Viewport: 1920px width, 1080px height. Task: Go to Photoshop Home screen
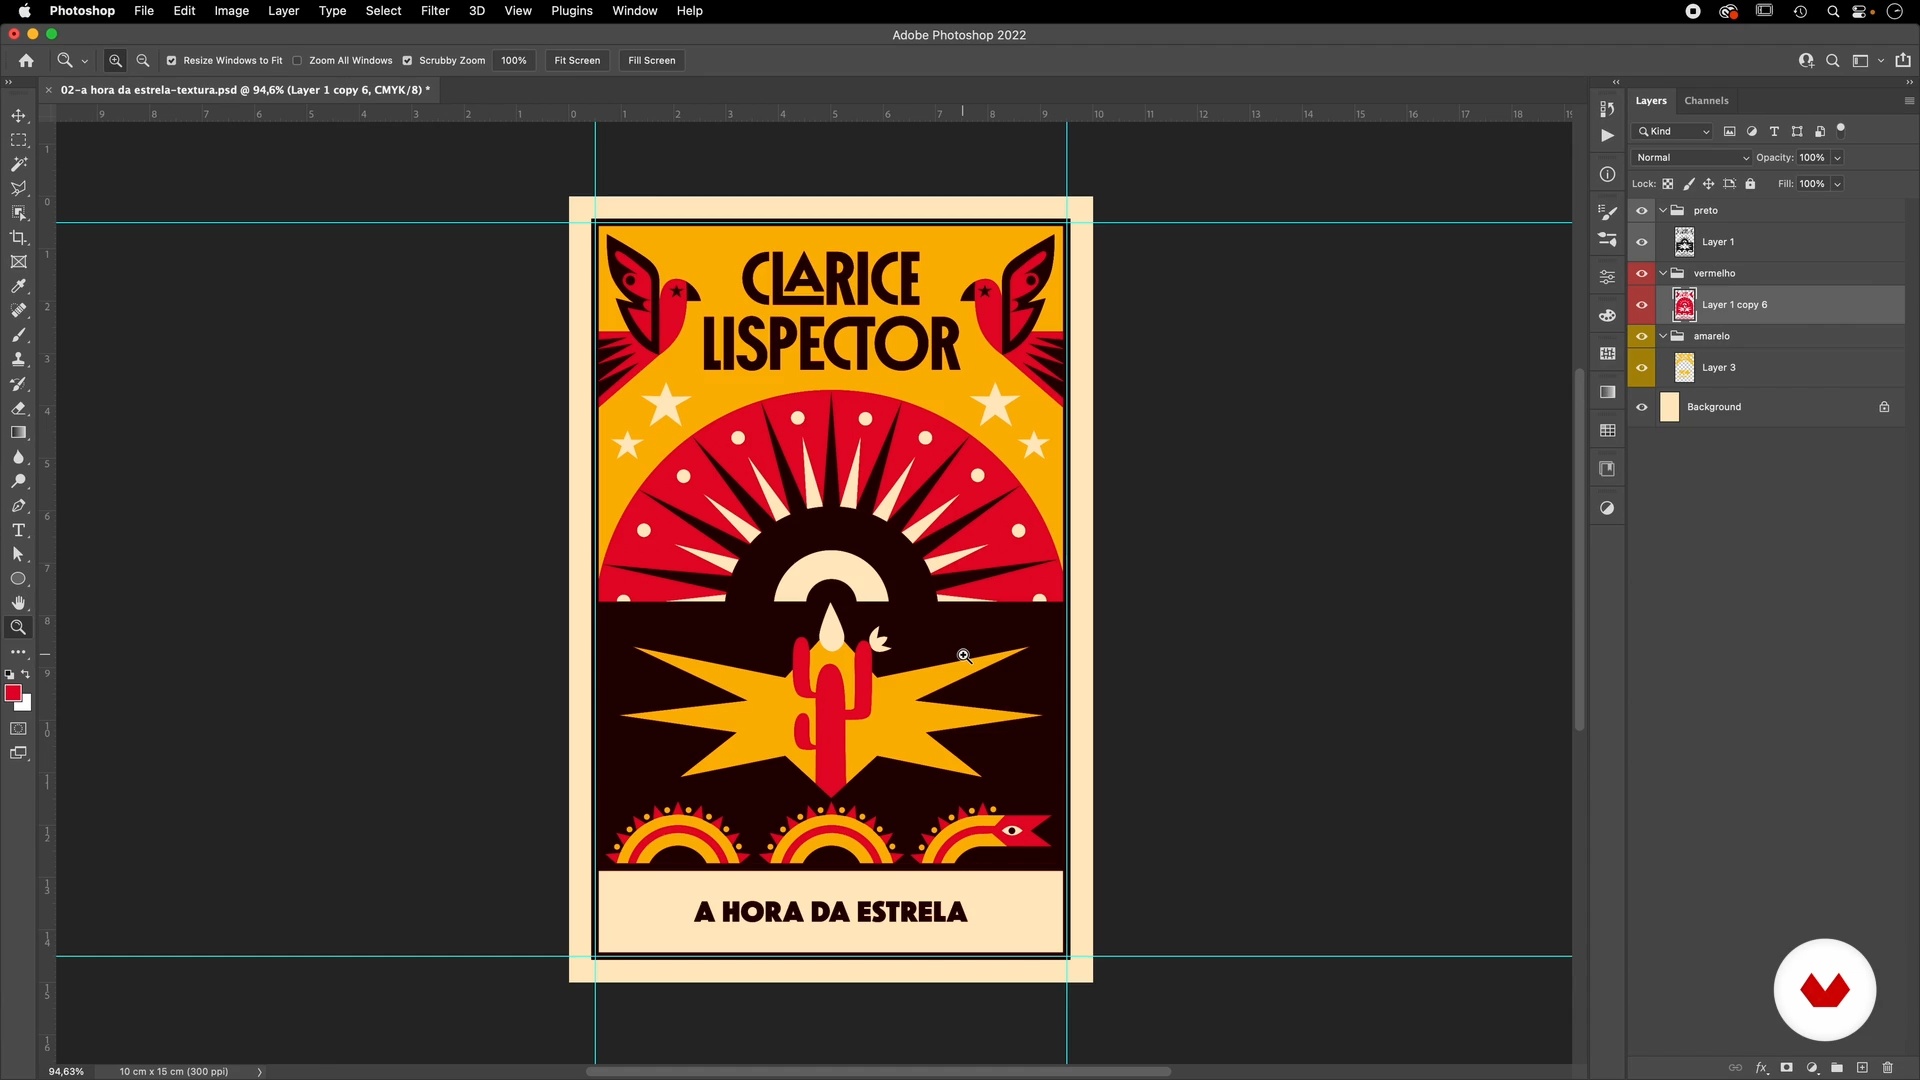click(26, 61)
